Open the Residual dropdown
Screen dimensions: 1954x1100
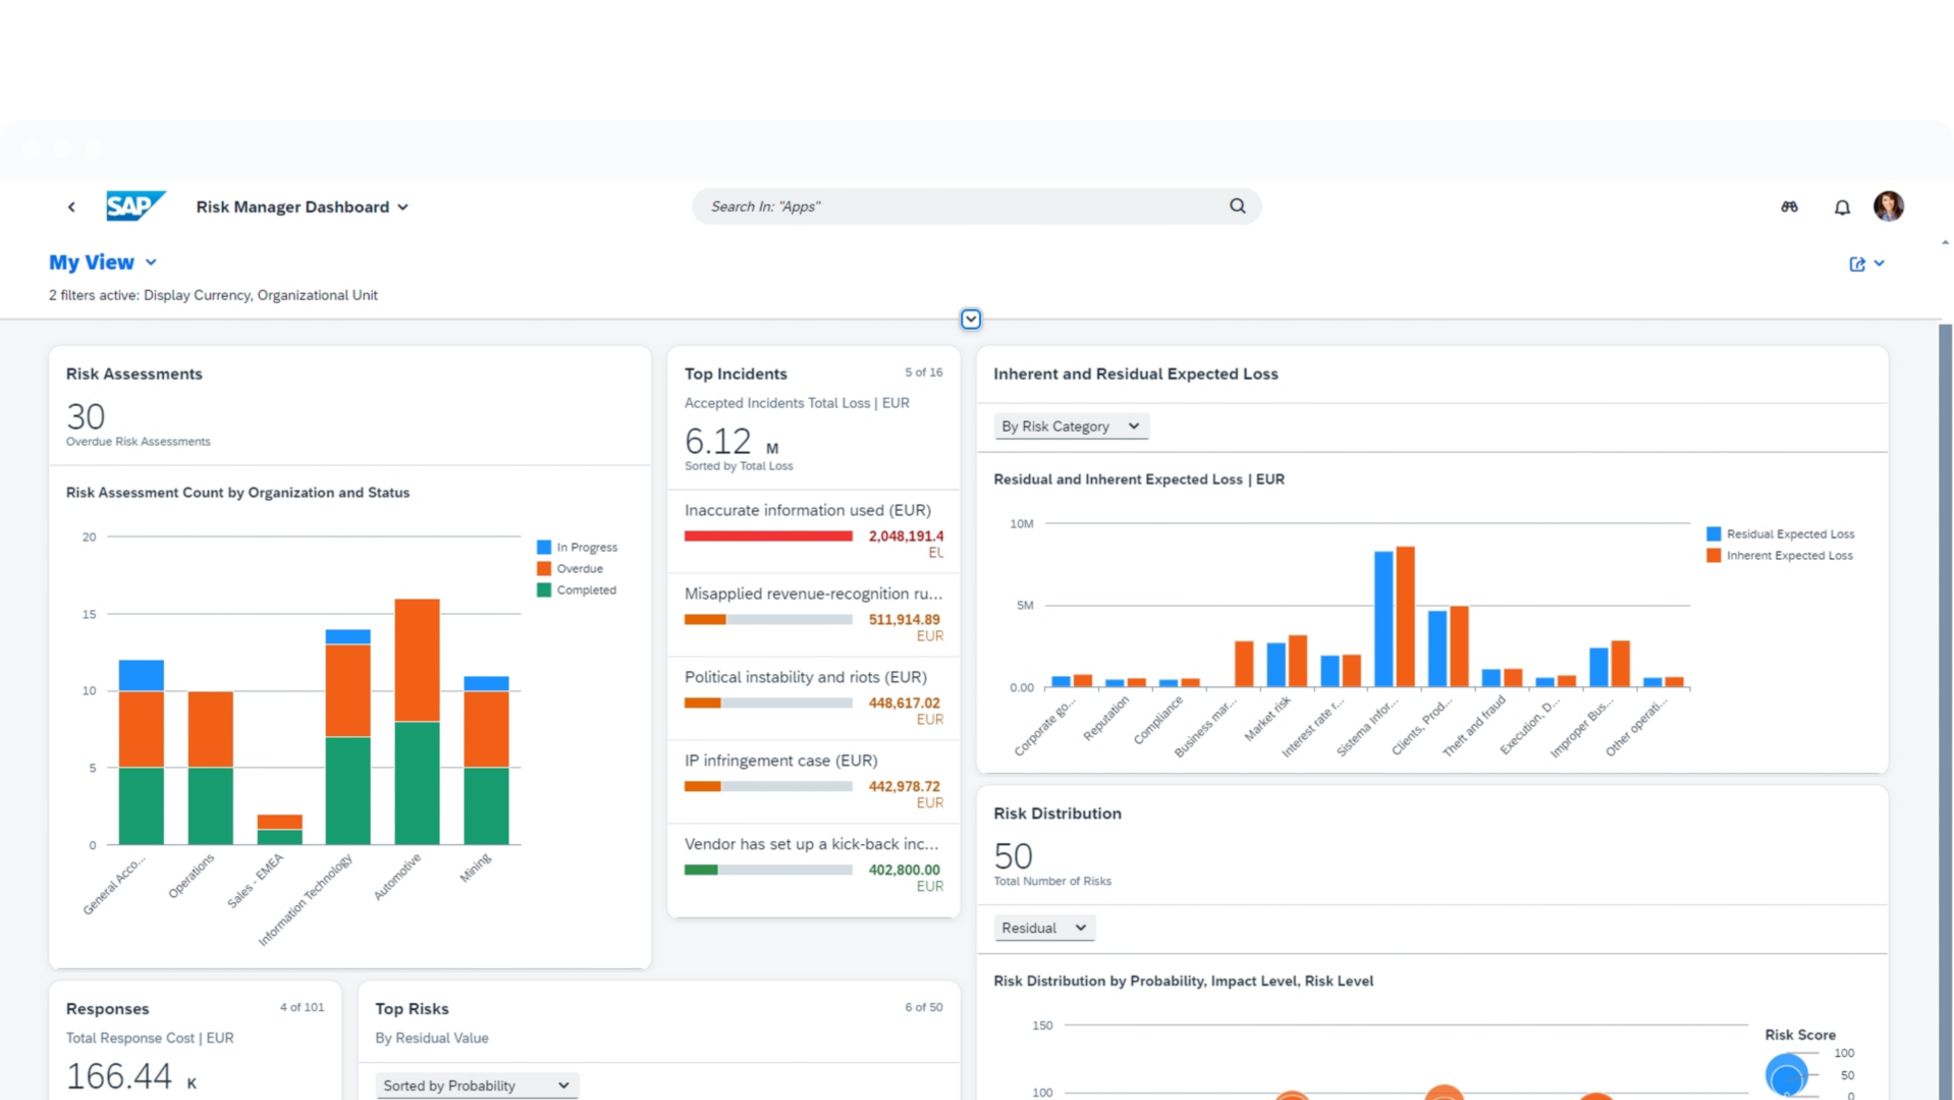pyautogui.click(x=1043, y=928)
